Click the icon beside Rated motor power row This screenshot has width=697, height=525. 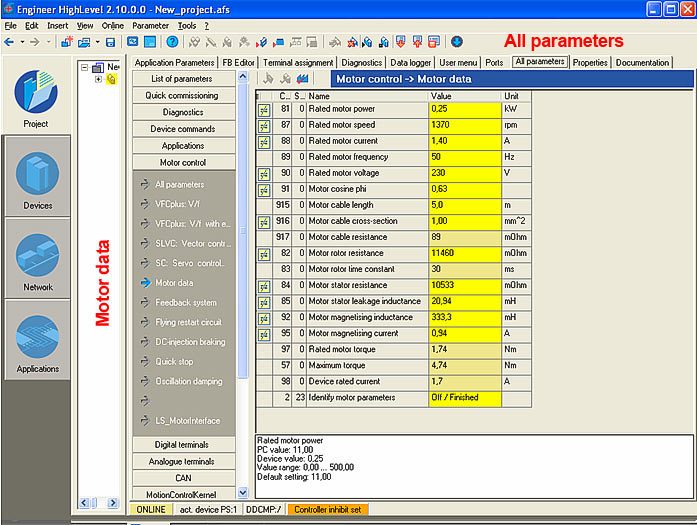(264, 109)
